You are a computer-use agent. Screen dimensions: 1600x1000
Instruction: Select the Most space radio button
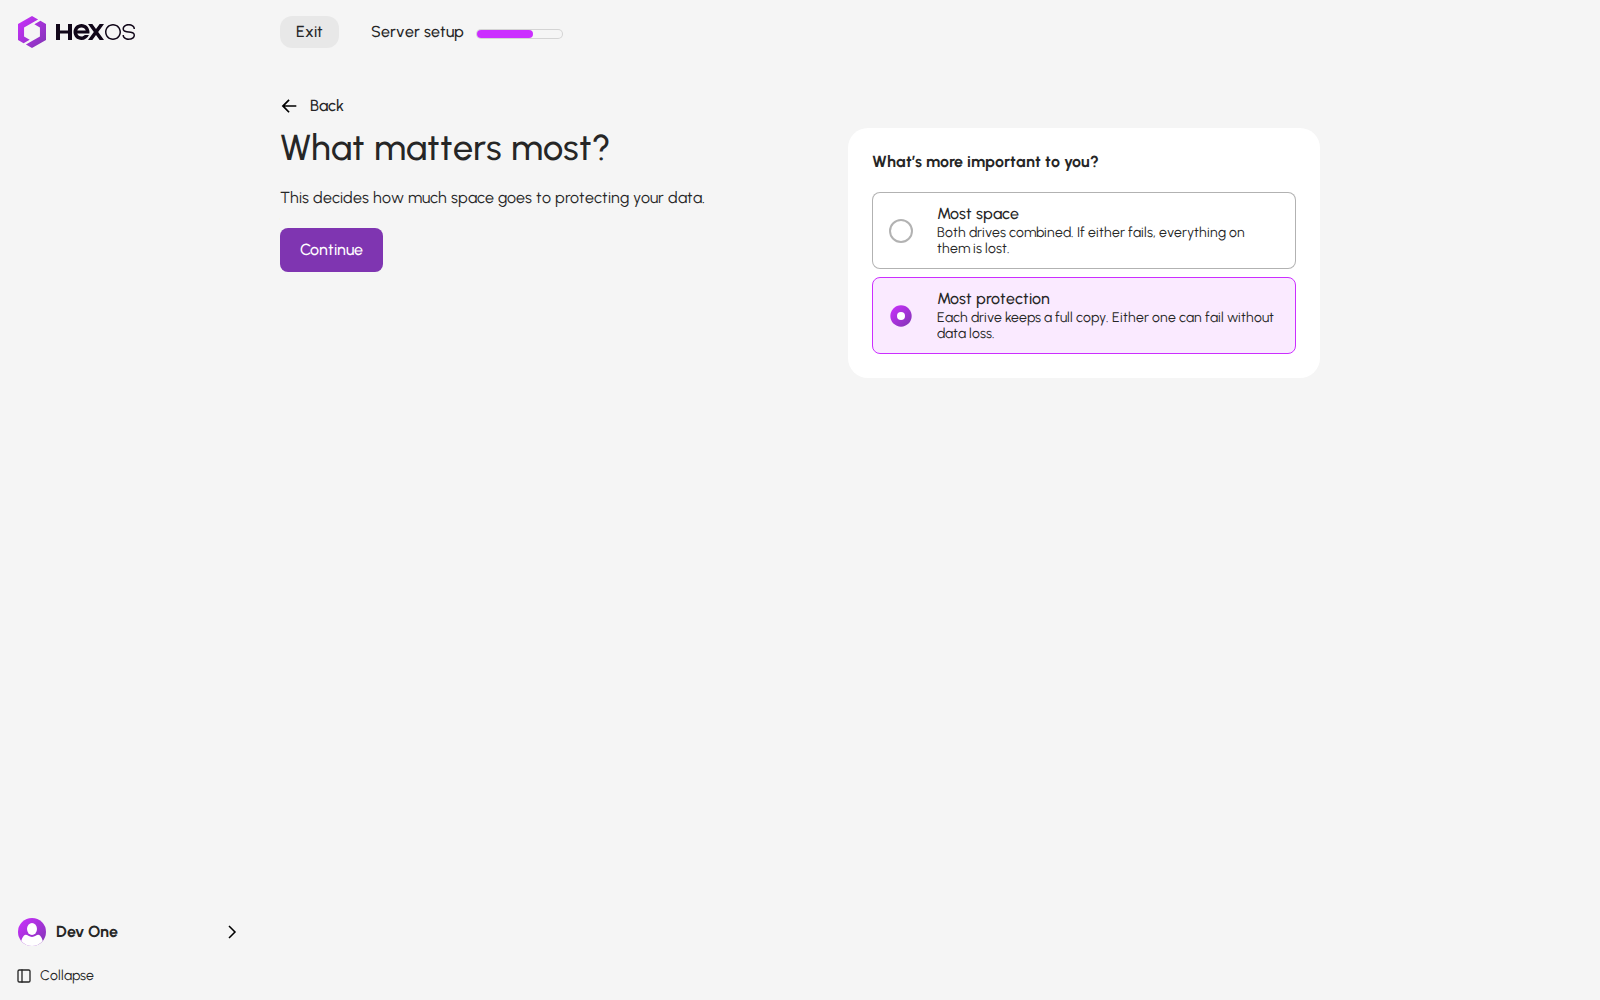point(901,231)
